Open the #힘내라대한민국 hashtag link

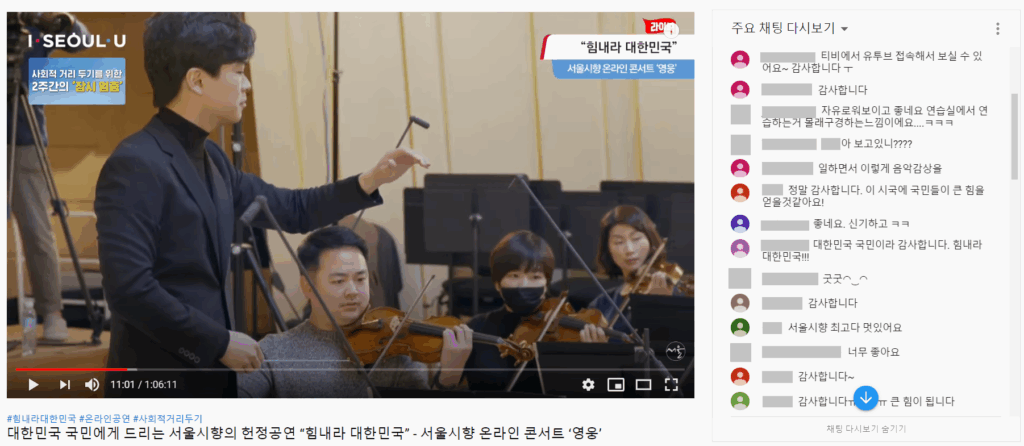click(x=42, y=419)
